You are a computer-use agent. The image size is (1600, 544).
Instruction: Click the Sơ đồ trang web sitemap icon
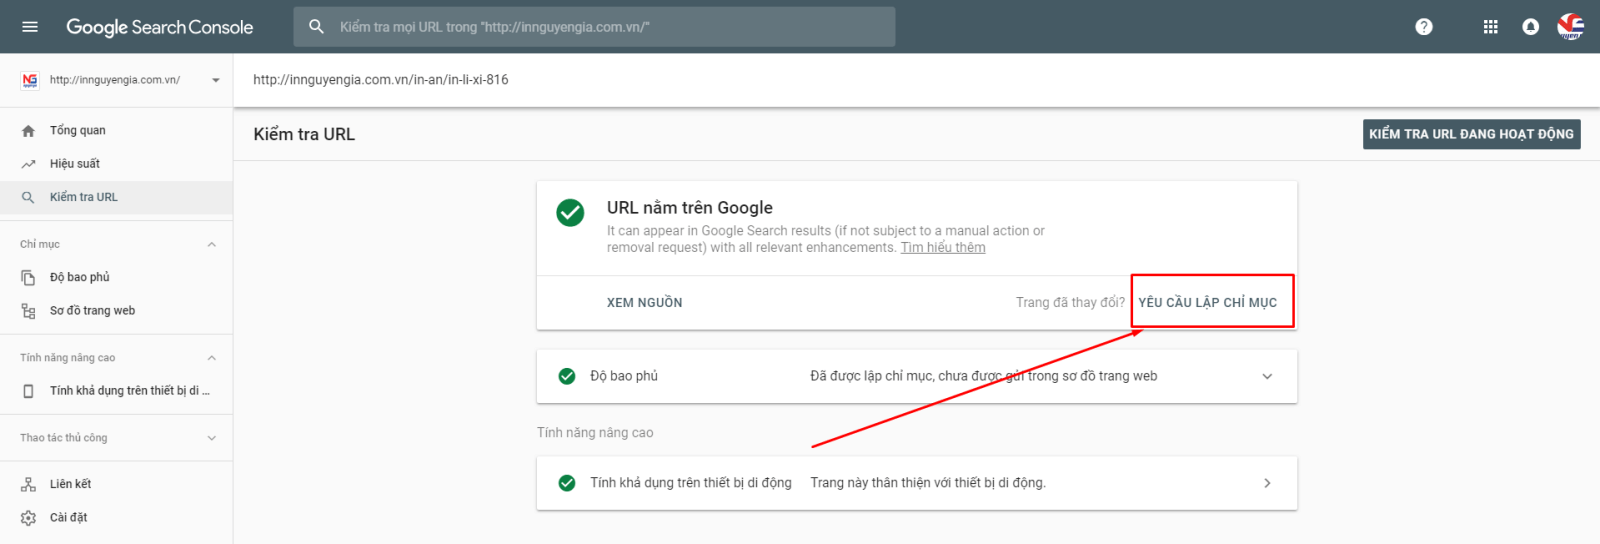[28, 311]
